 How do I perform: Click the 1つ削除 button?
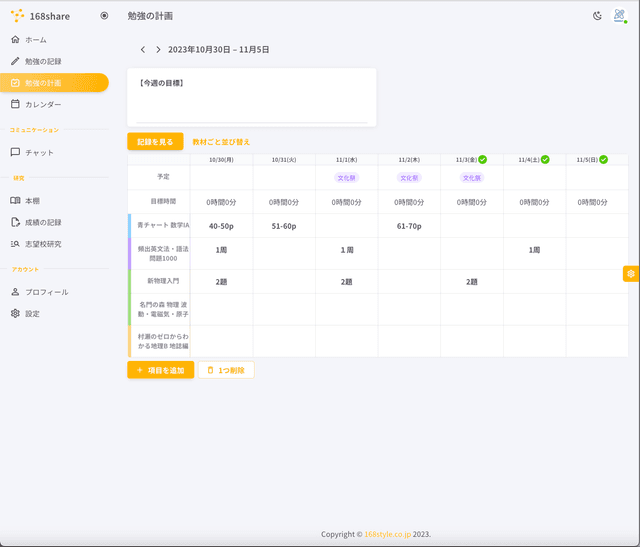click(x=226, y=370)
